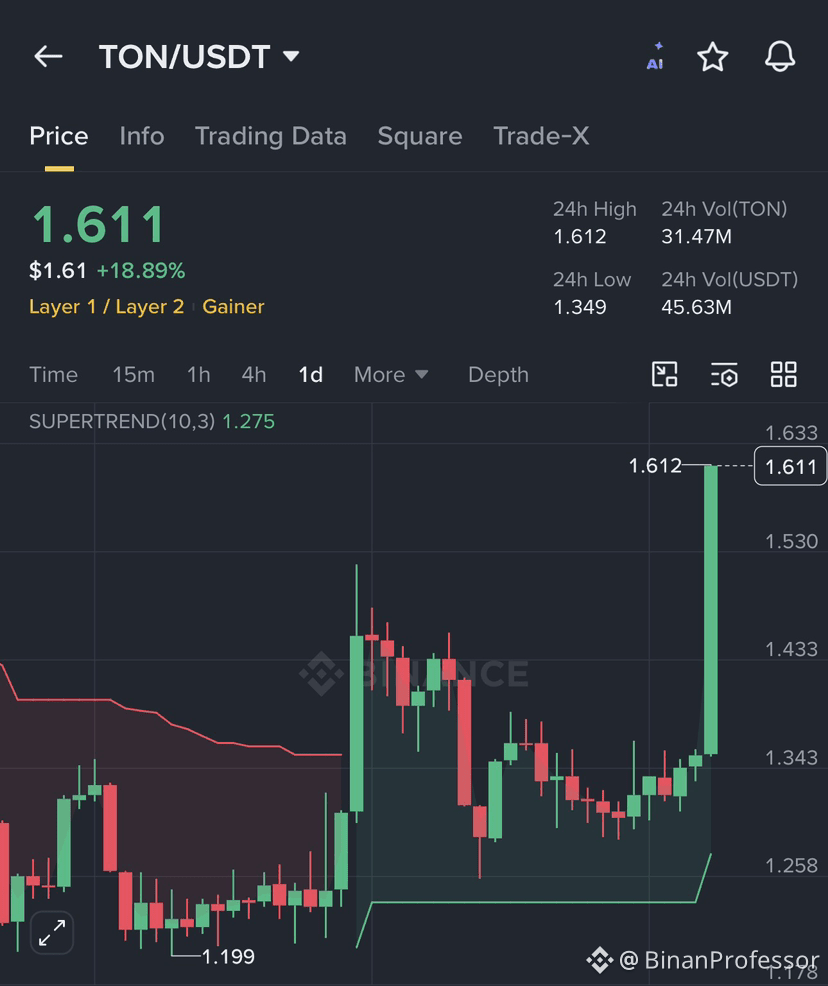Tap the tall green latest candle
This screenshot has width=828, height=986.
tap(711, 610)
